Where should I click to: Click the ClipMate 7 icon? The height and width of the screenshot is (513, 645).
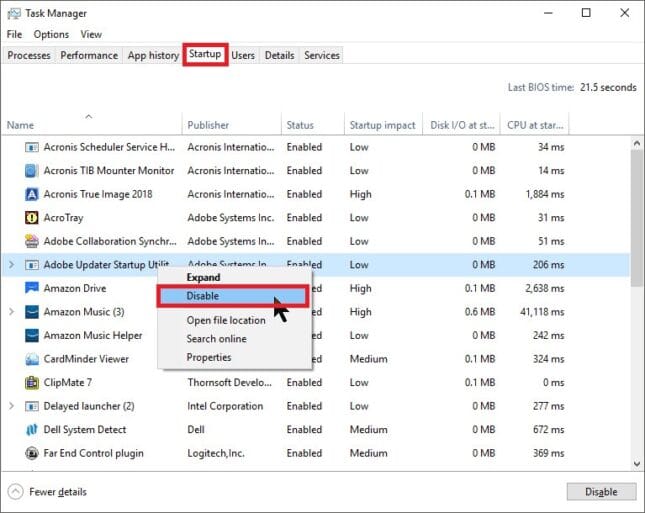(x=32, y=383)
